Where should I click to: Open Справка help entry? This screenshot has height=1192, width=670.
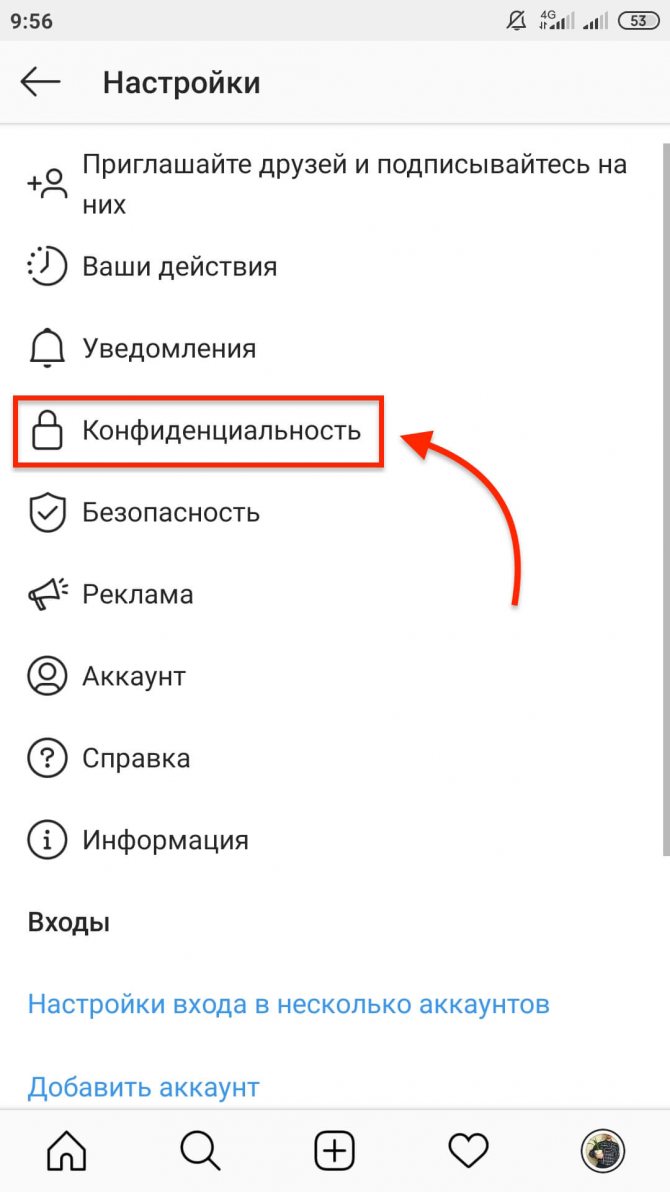point(136,759)
